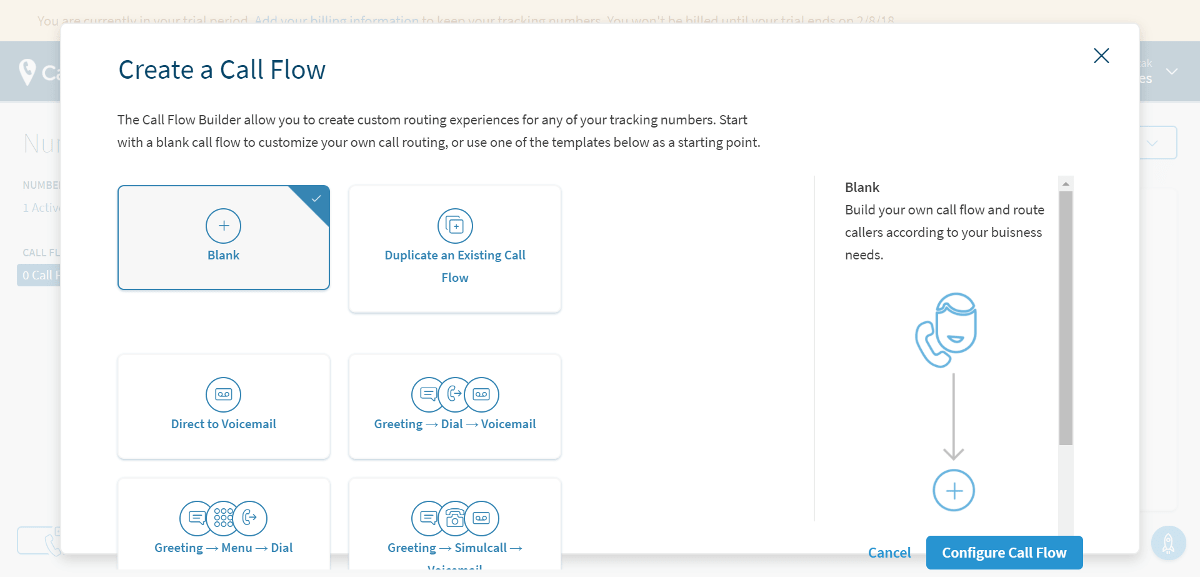Click the plus icon on Blank card
The height and width of the screenshot is (577, 1200).
pos(224,225)
